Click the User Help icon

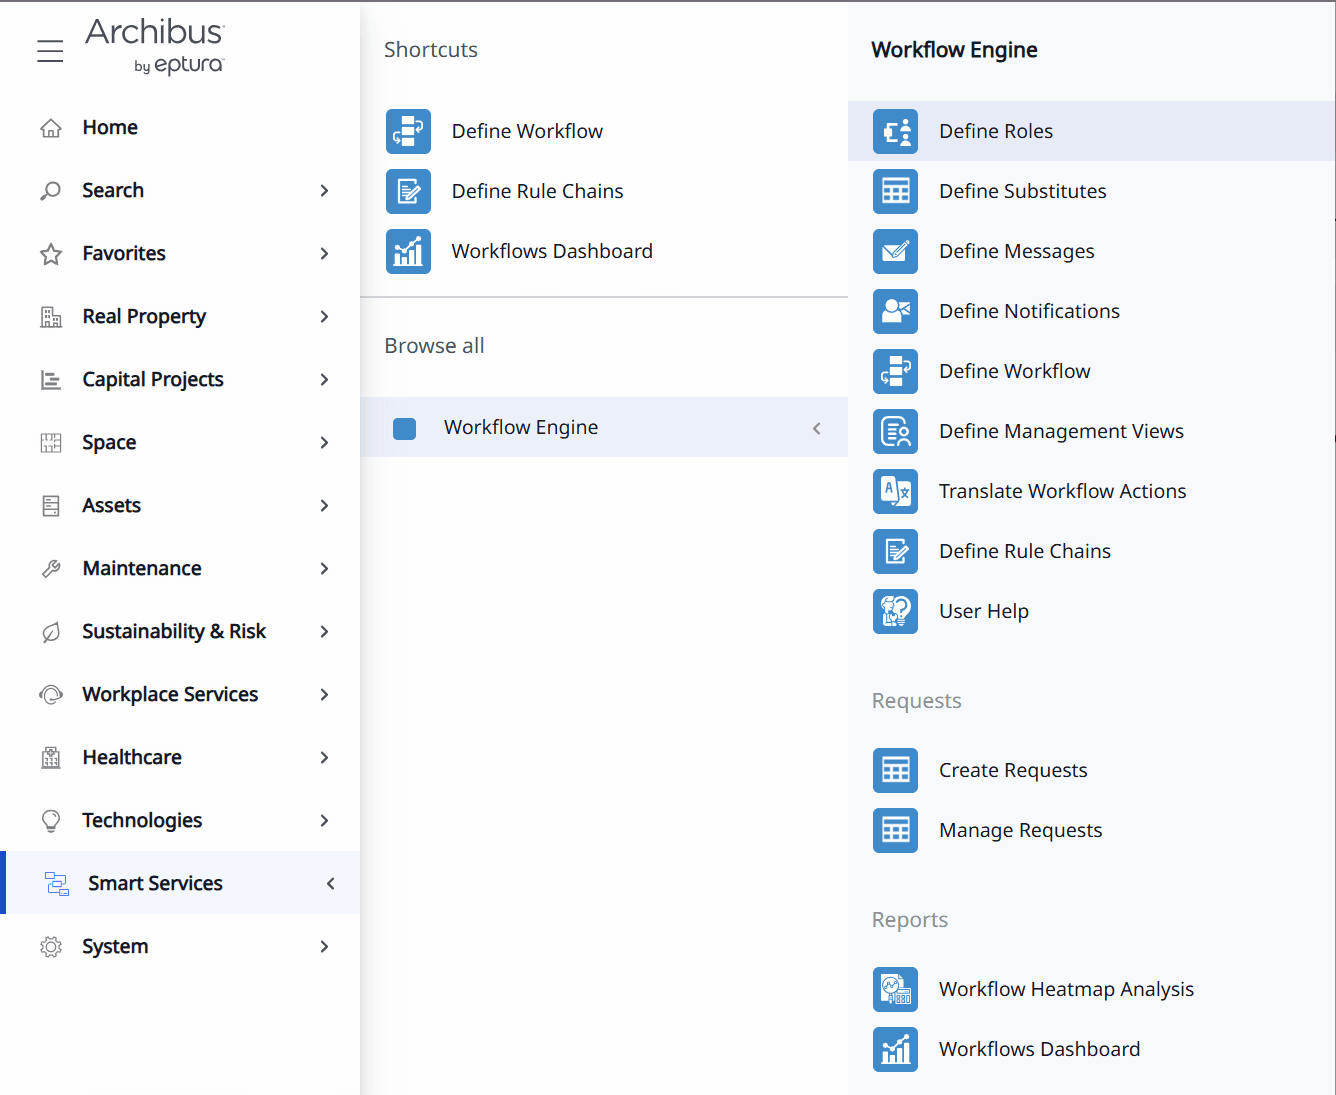[x=895, y=611]
